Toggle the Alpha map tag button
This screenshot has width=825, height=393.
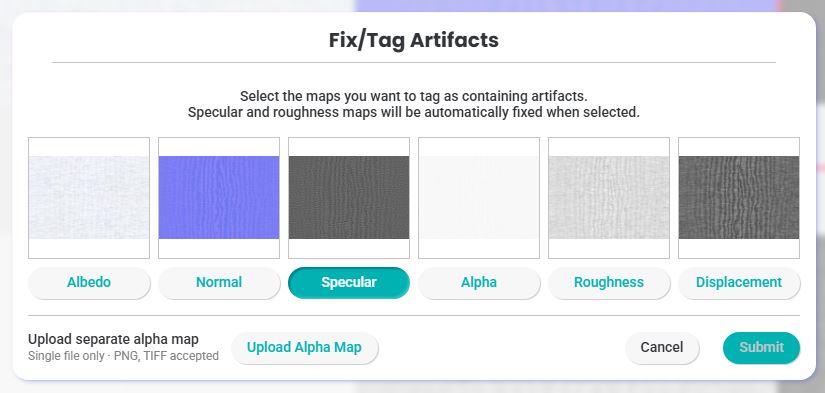click(x=479, y=283)
